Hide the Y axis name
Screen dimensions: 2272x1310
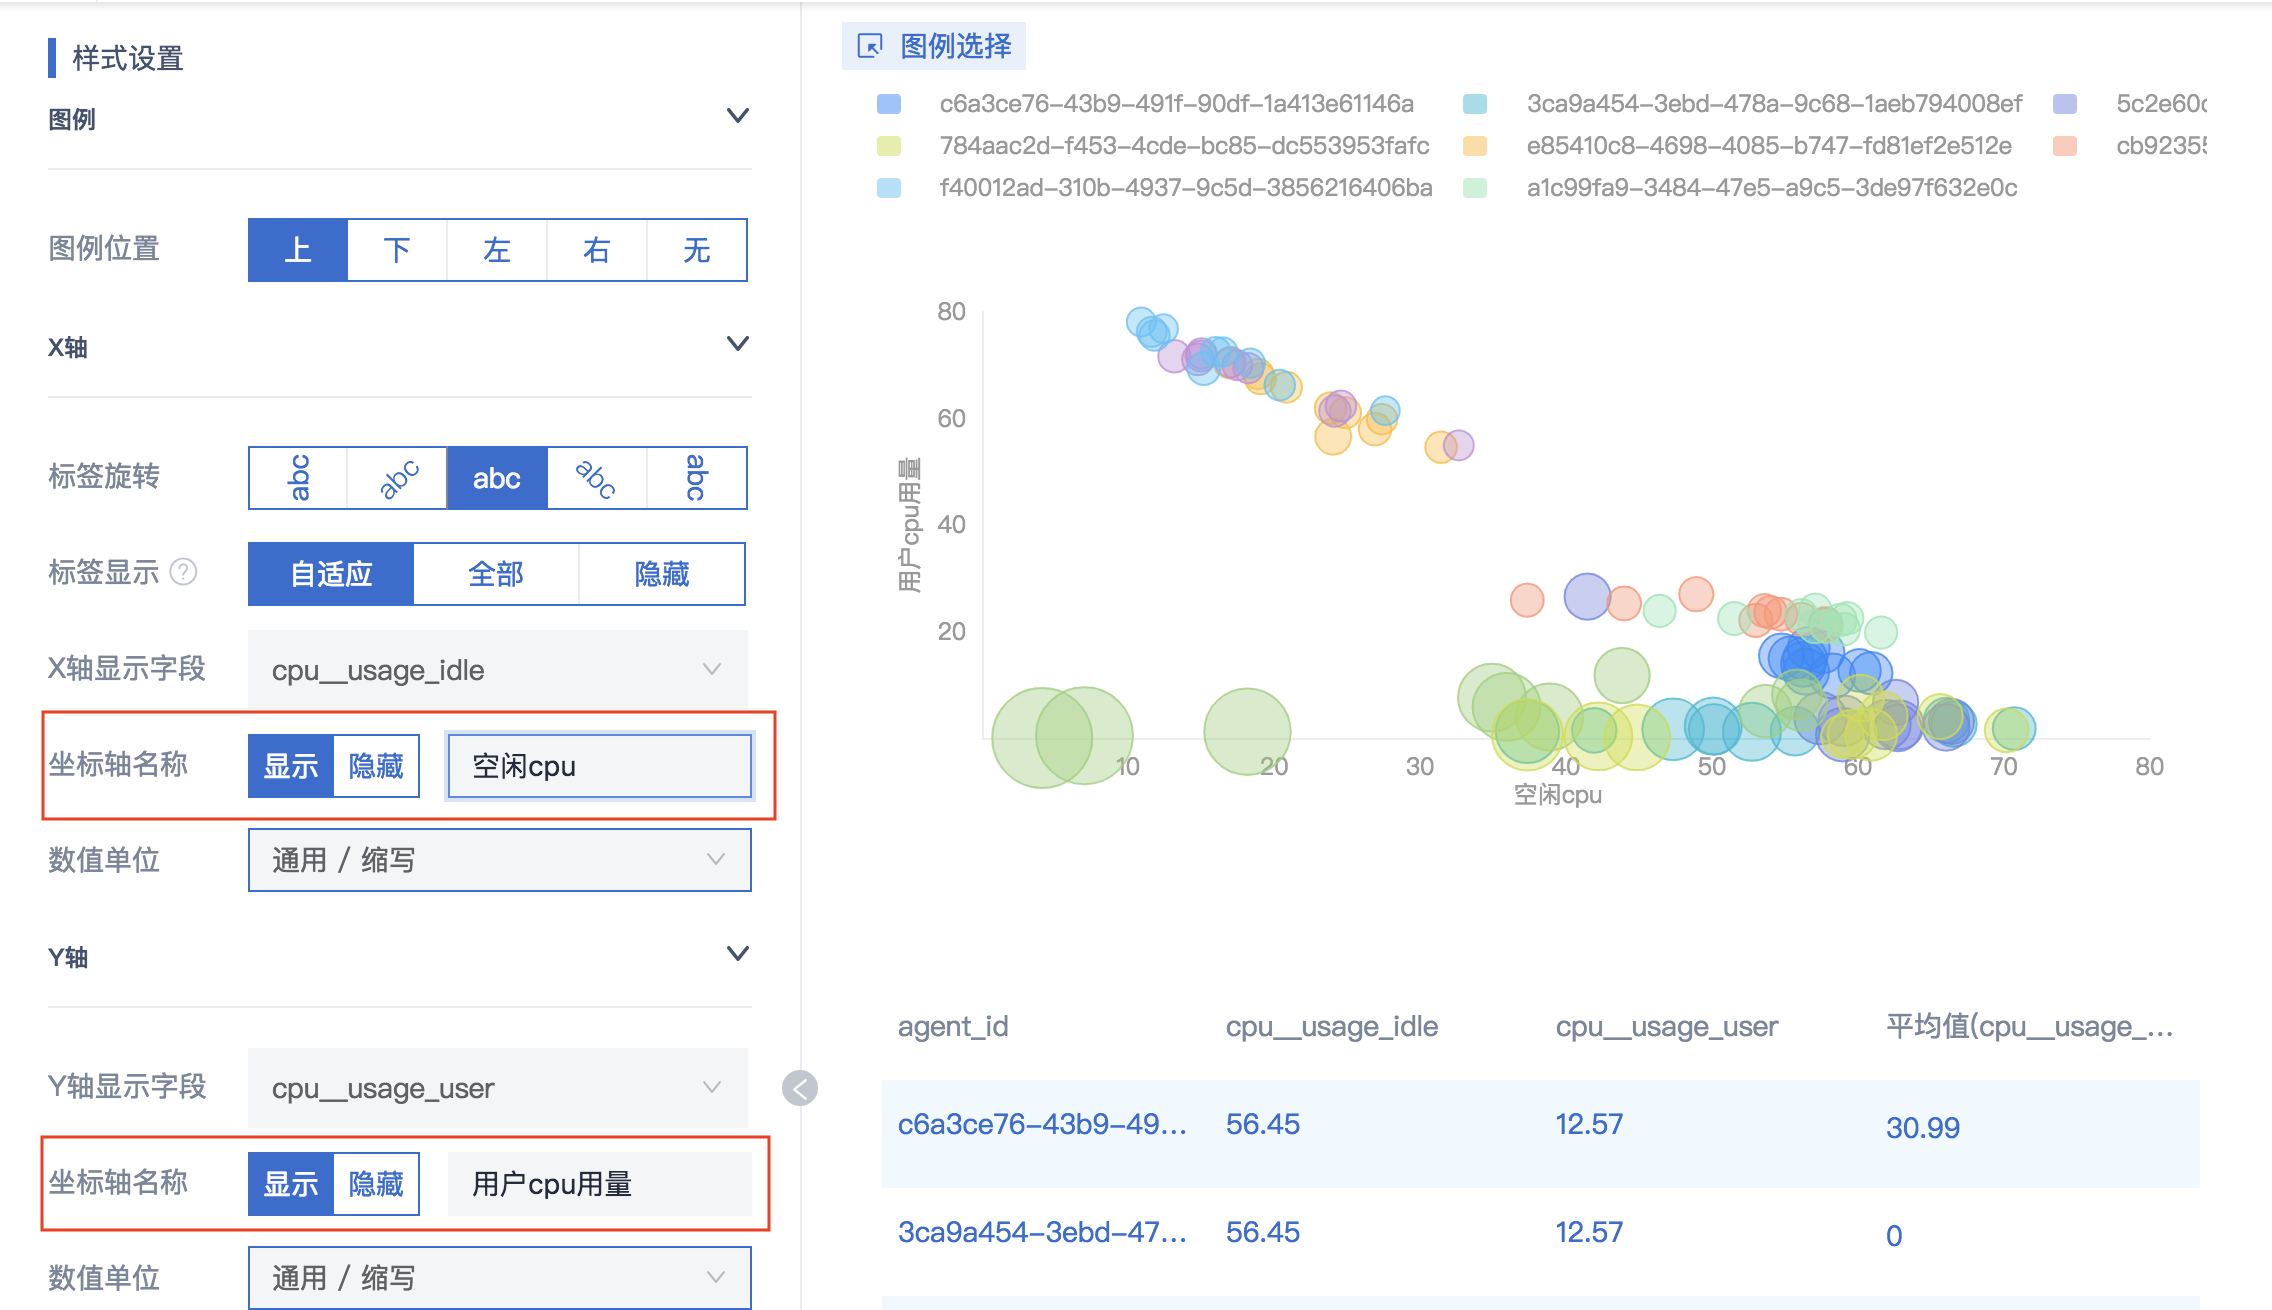[376, 1184]
